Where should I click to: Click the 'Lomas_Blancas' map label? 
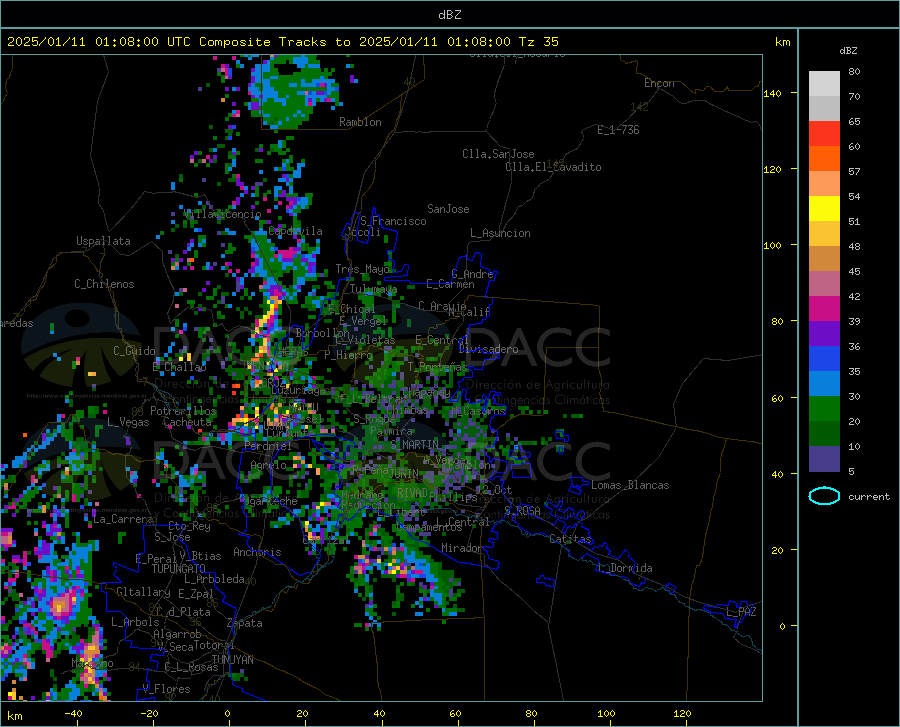click(x=630, y=485)
